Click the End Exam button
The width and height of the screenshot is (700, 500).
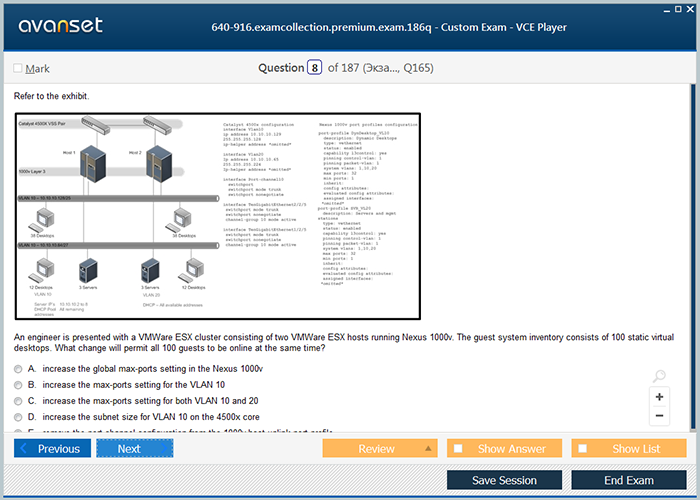[x=628, y=480]
